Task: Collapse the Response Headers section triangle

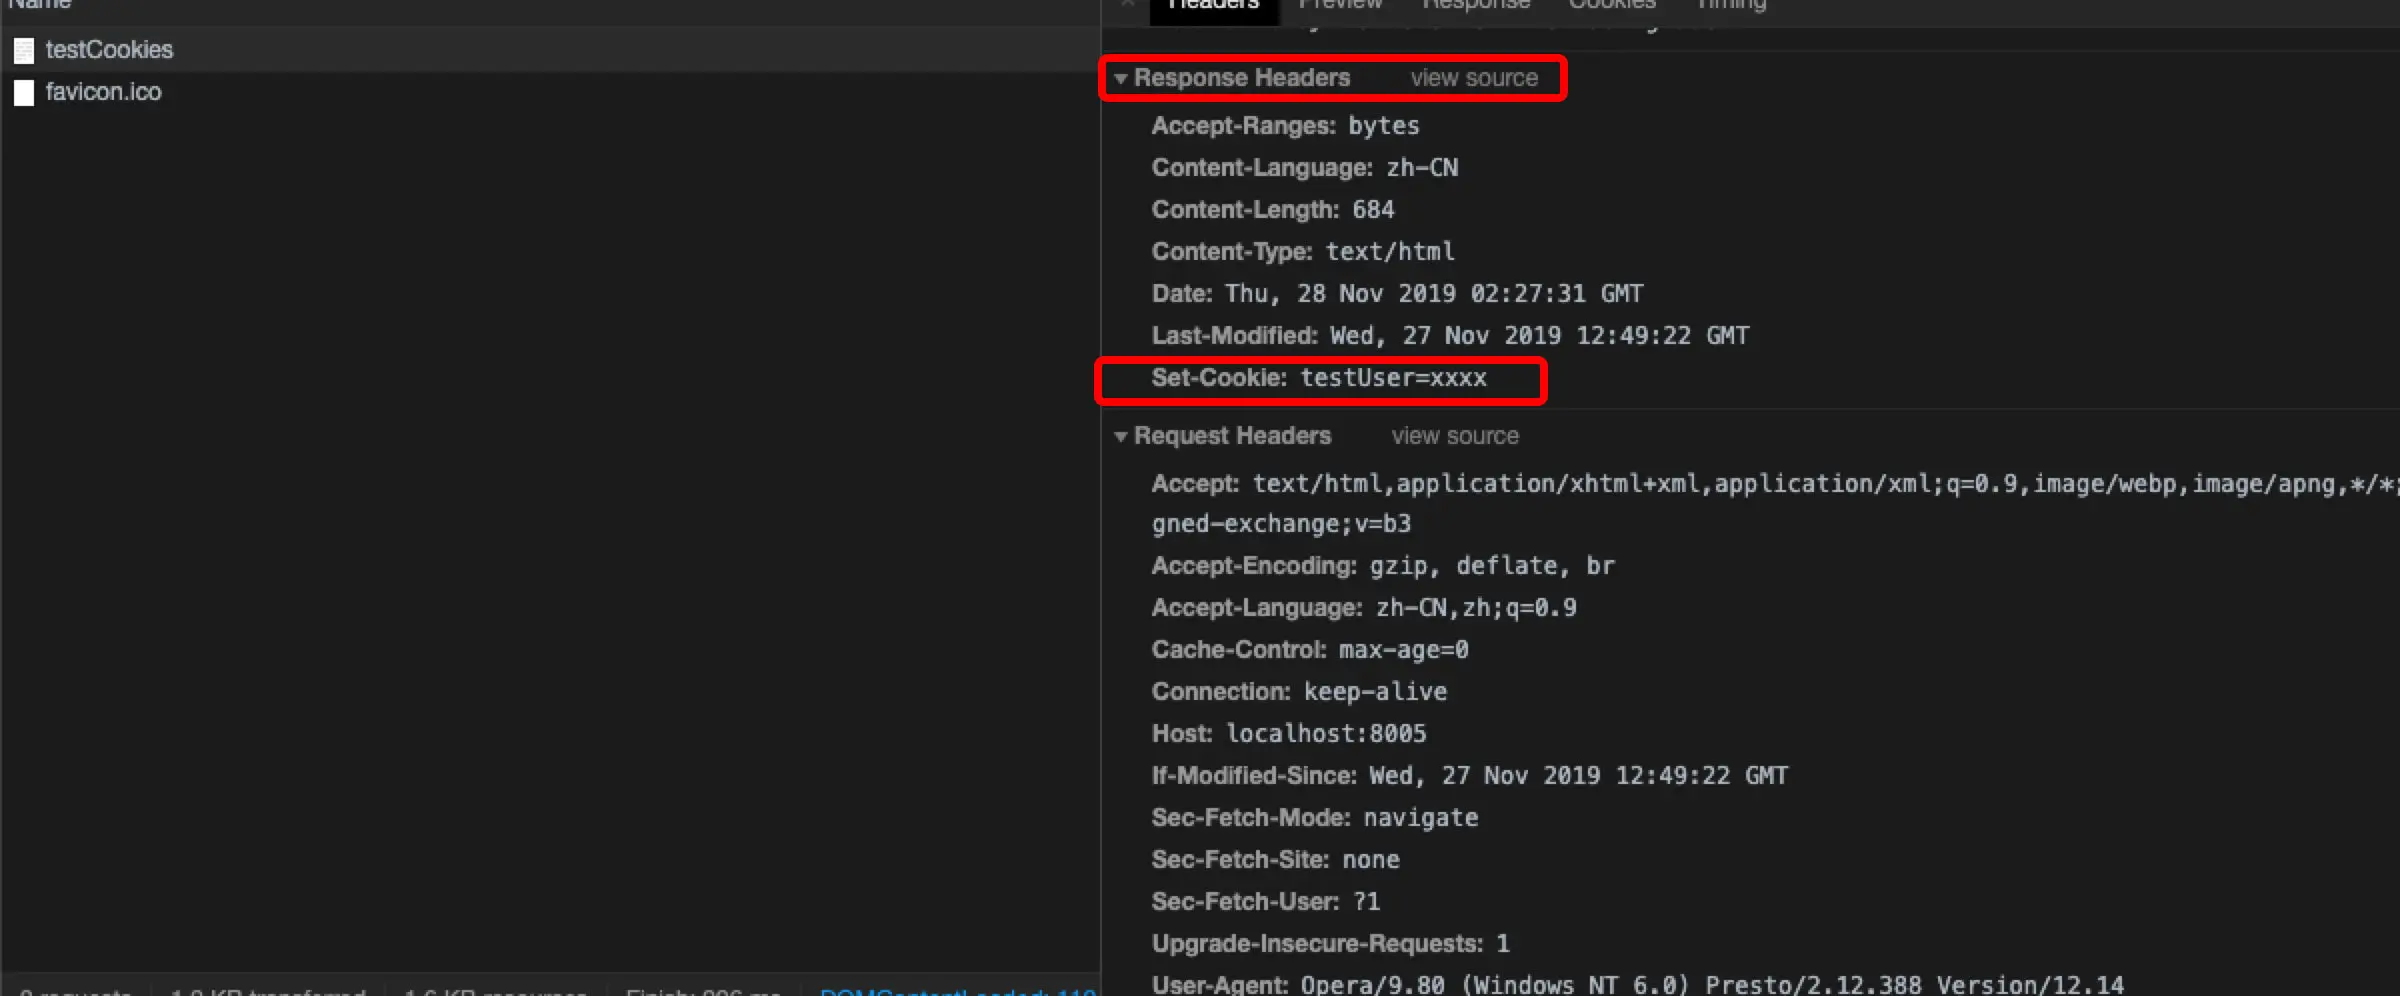Action: 1121,78
